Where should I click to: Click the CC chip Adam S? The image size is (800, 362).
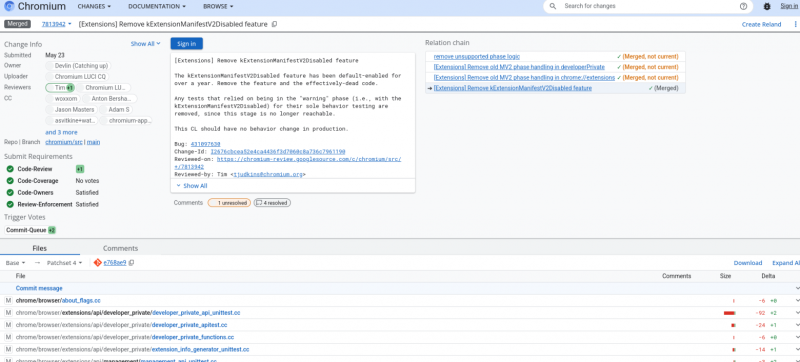pyautogui.click(x=116, y=110)
